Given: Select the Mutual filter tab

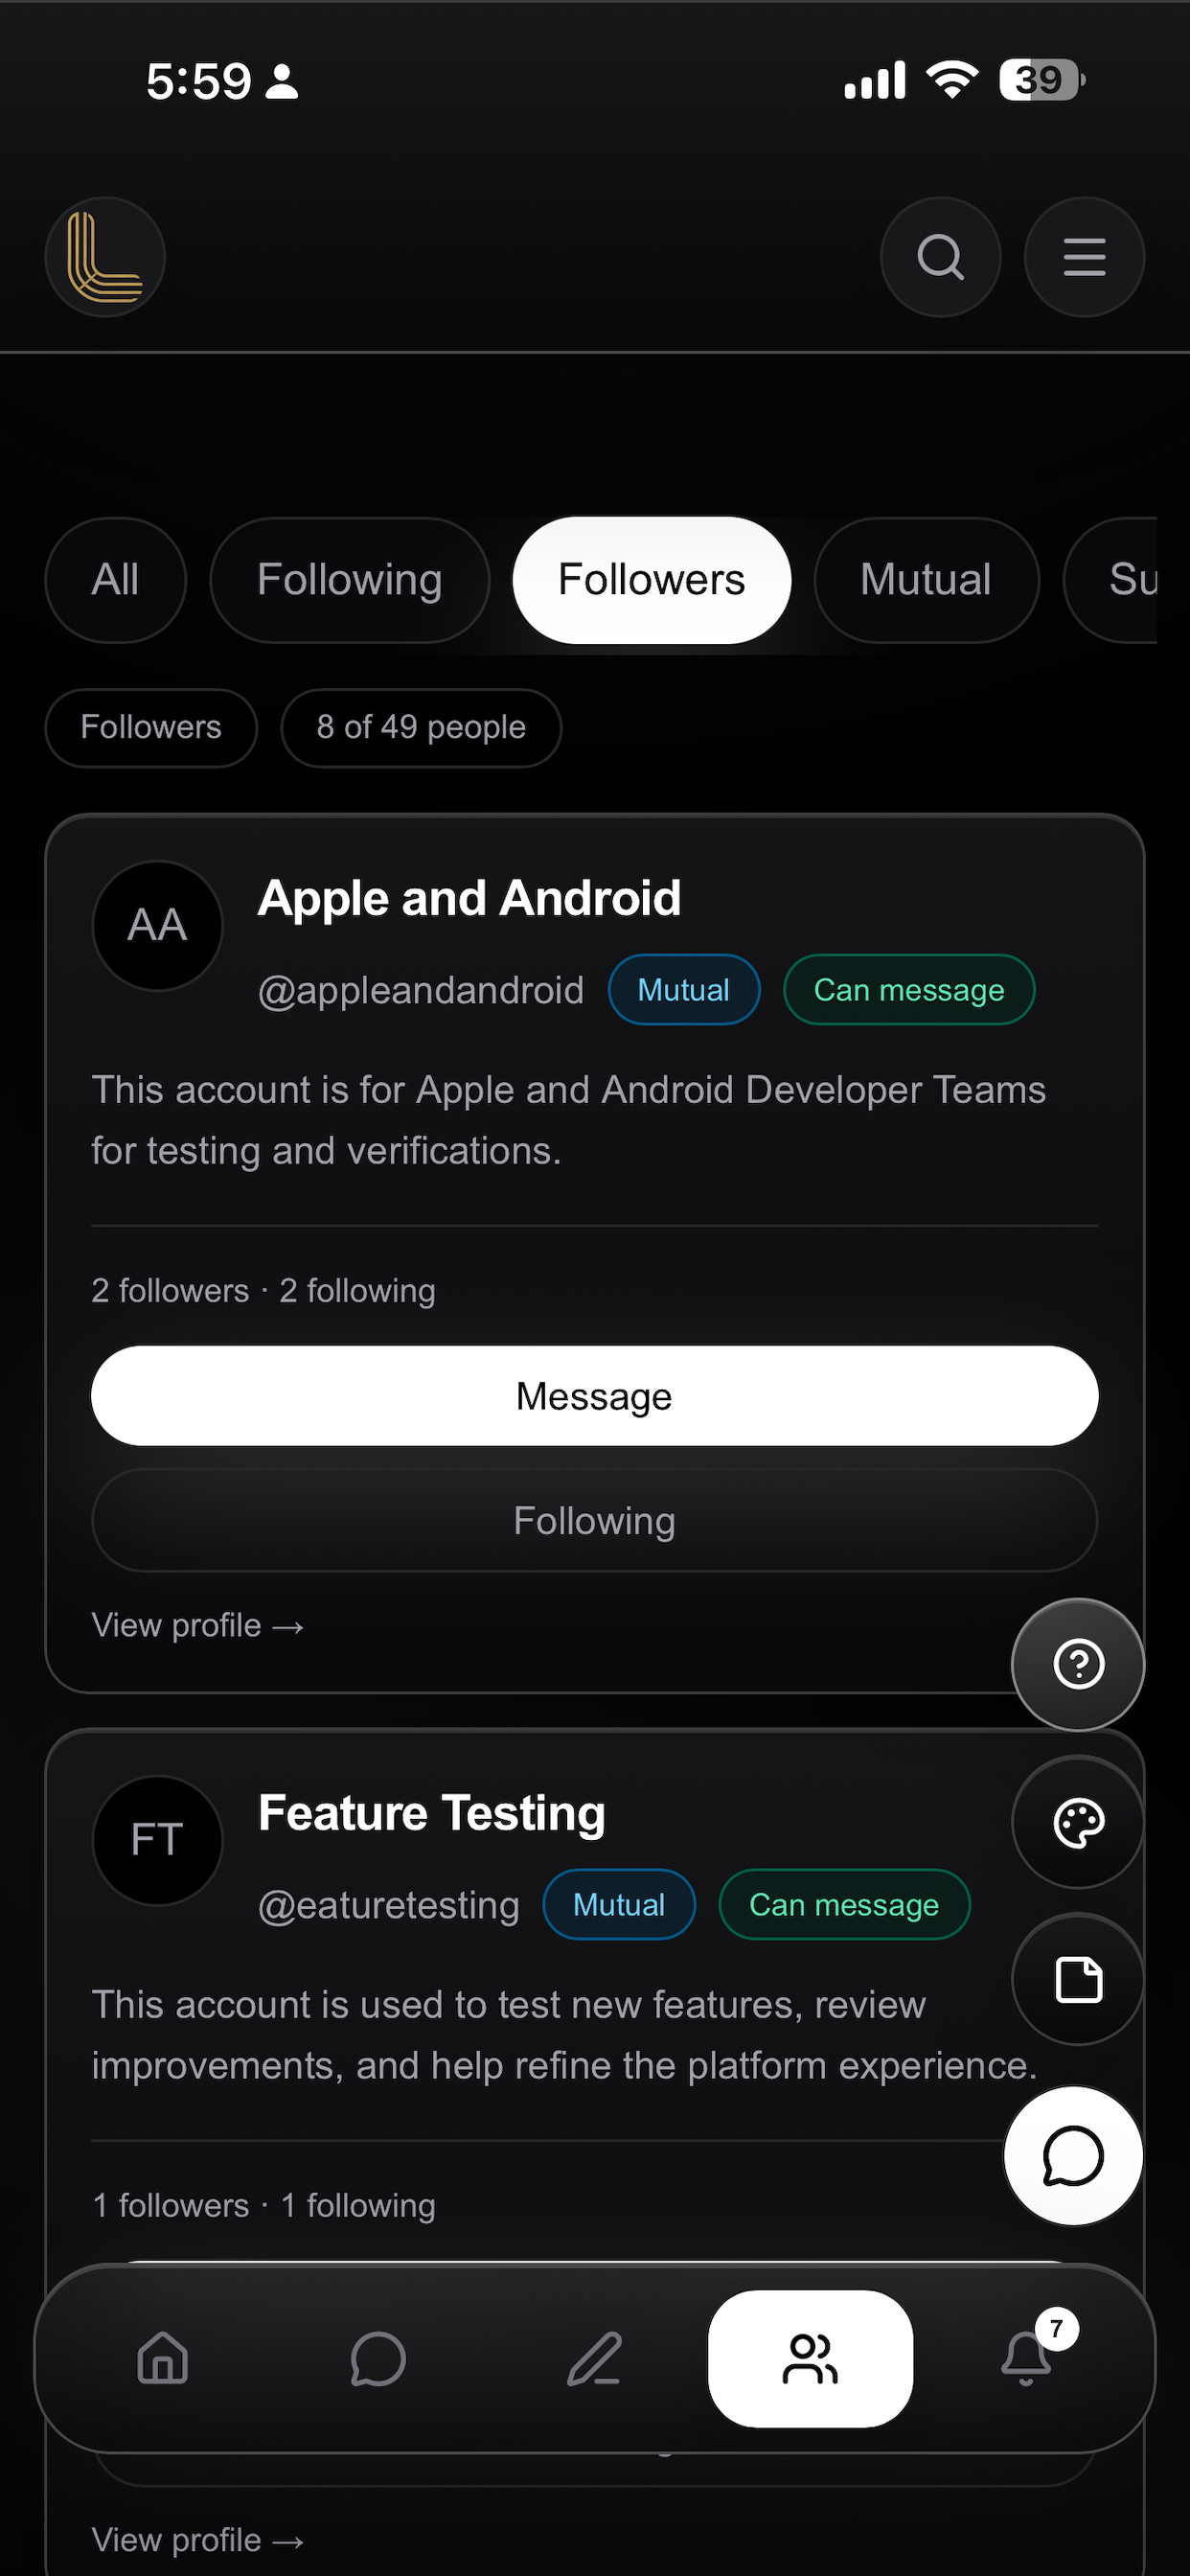Looking at the screenshot, I should tap(926, 580).
